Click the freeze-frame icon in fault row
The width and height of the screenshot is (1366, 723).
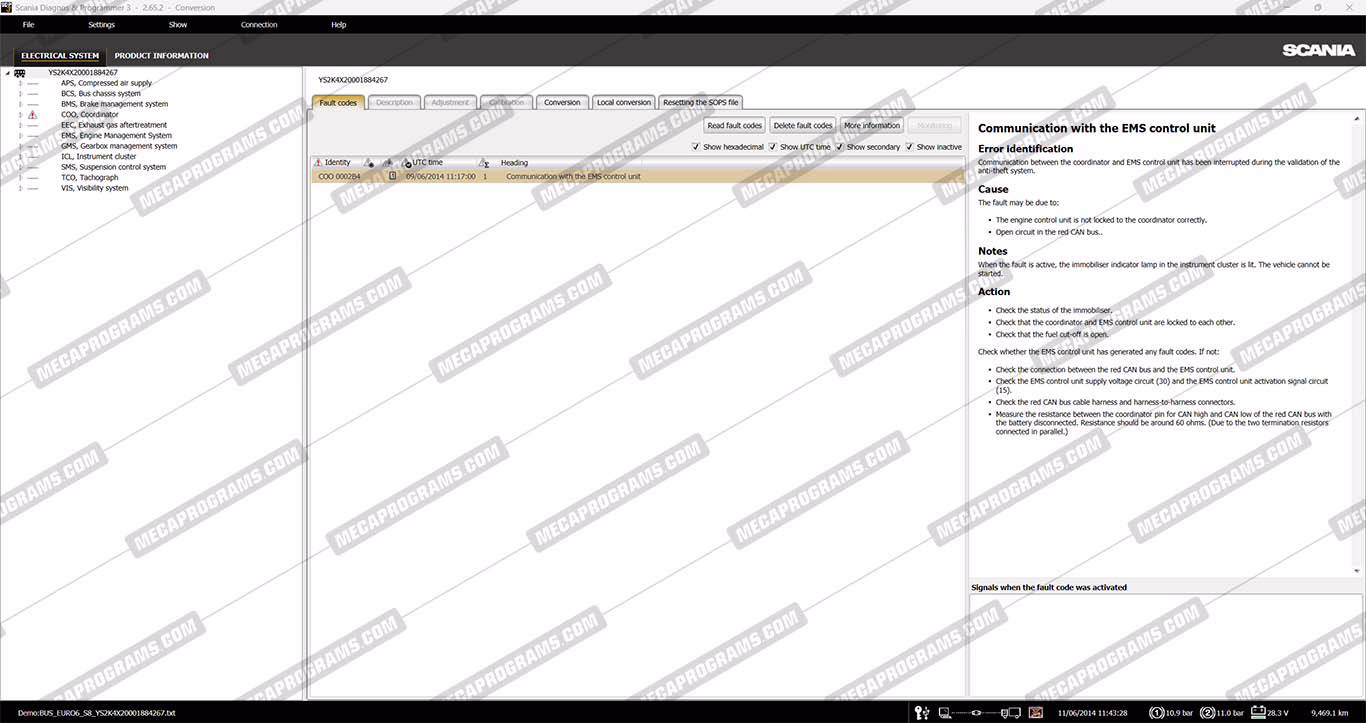click(393, 176)
